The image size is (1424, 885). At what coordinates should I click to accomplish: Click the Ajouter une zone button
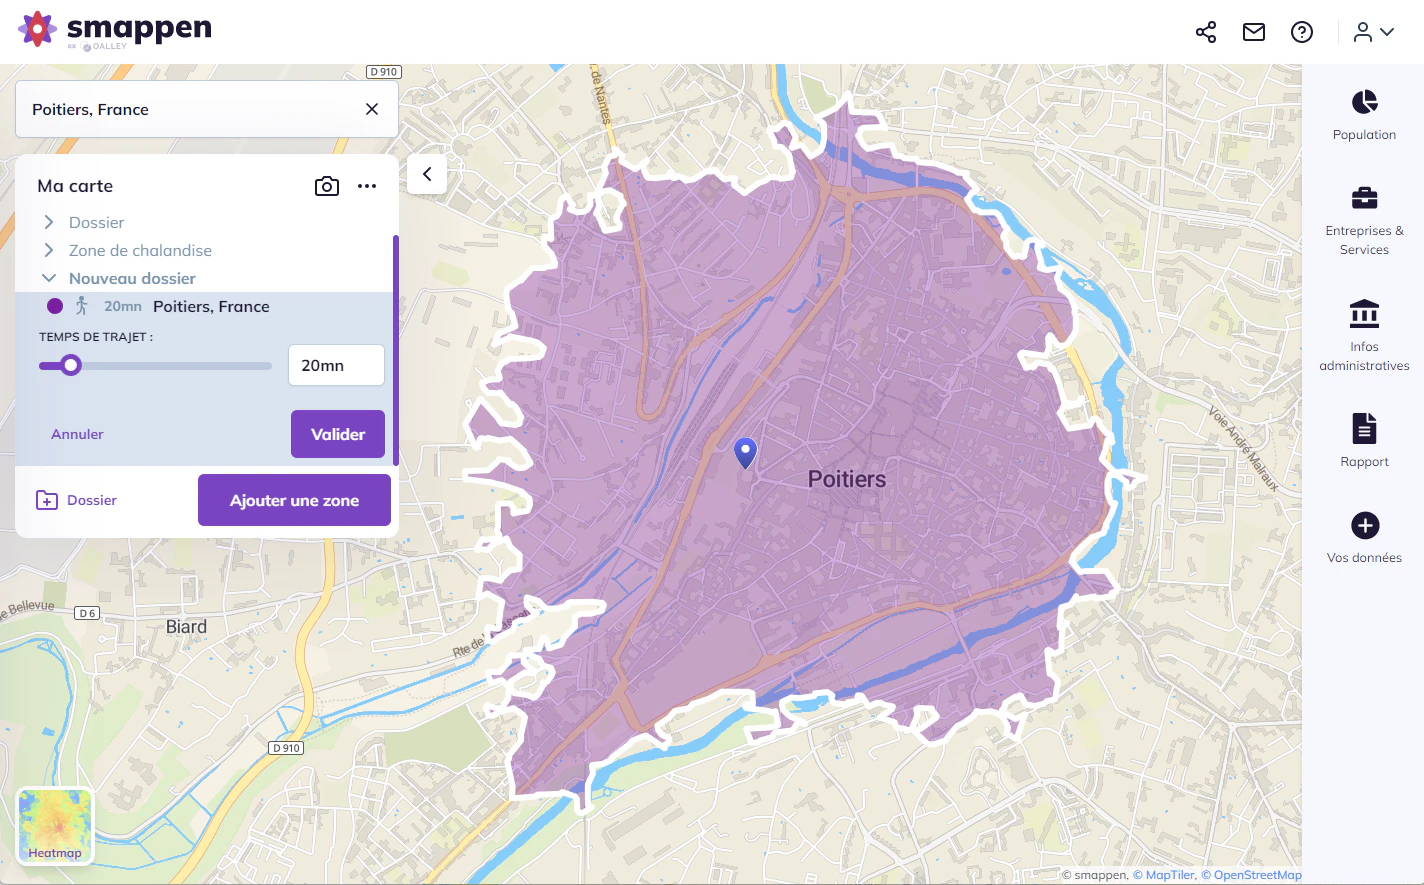point(294,500)
